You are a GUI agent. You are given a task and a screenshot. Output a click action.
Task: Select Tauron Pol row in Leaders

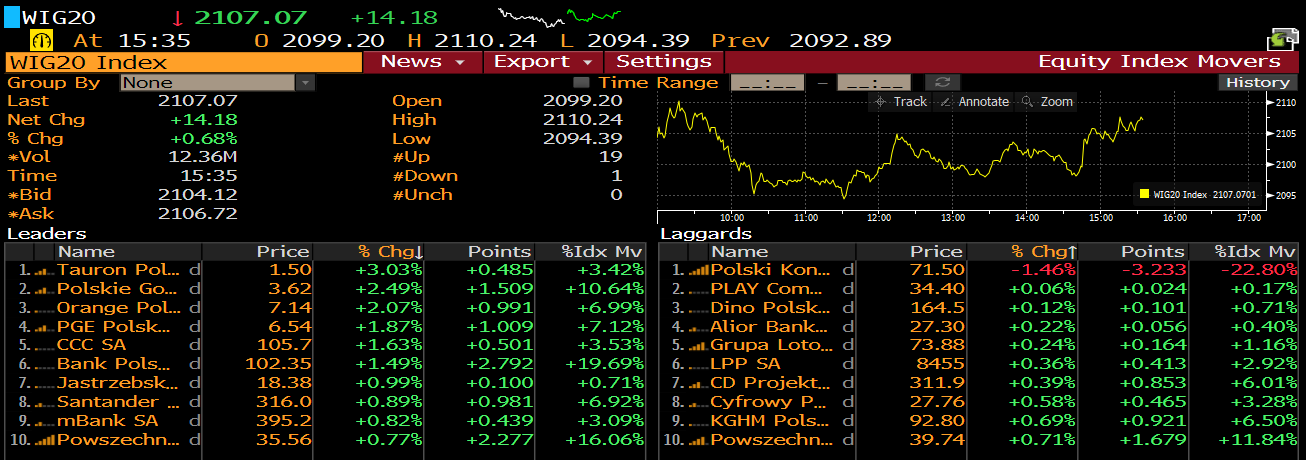click(325, 270)
